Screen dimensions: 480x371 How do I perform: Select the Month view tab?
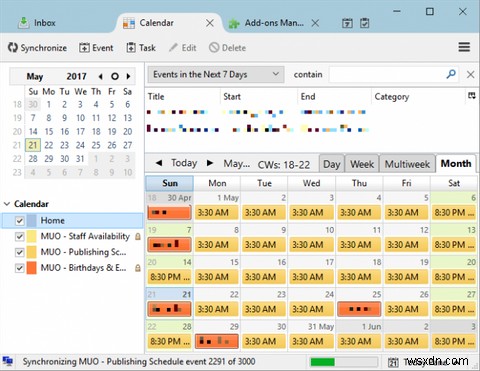[x=456, y=164]
